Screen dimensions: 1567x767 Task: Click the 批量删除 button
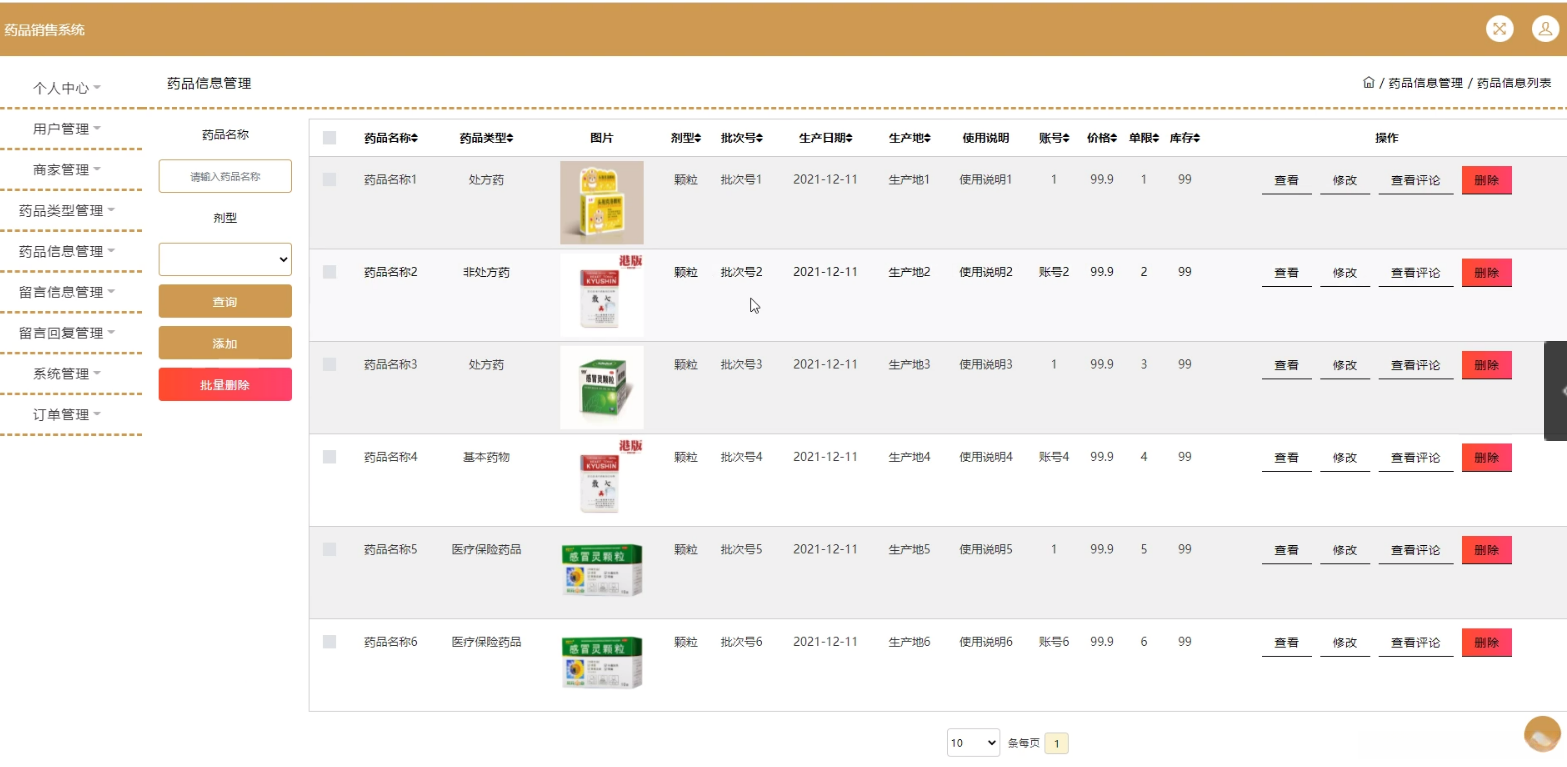[225, 385]
